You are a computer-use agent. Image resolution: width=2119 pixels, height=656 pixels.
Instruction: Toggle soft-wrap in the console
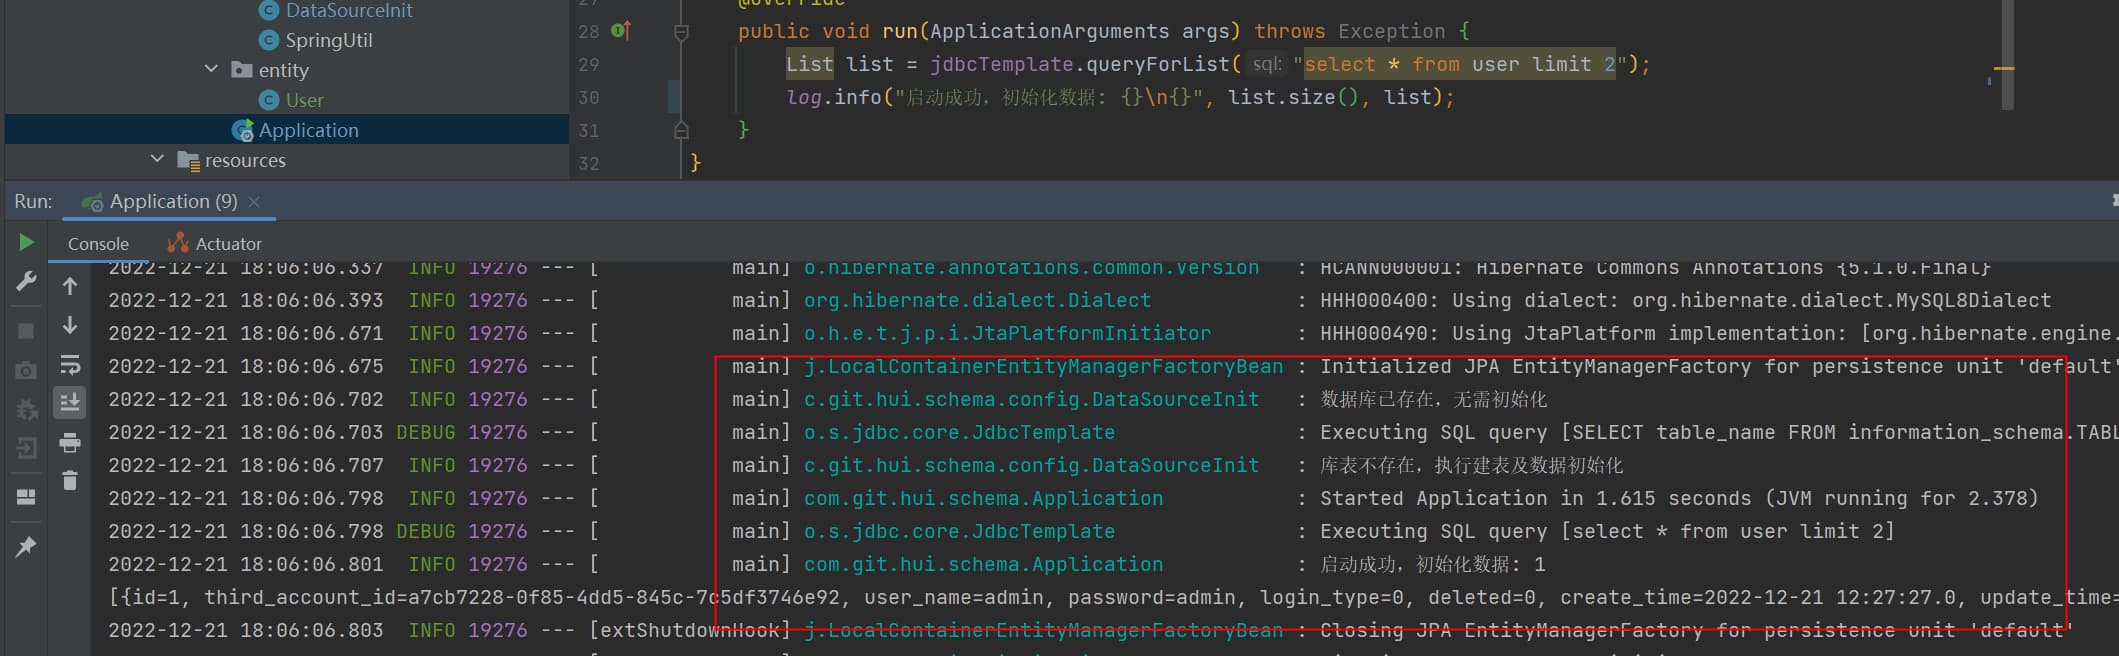point(70,365)
